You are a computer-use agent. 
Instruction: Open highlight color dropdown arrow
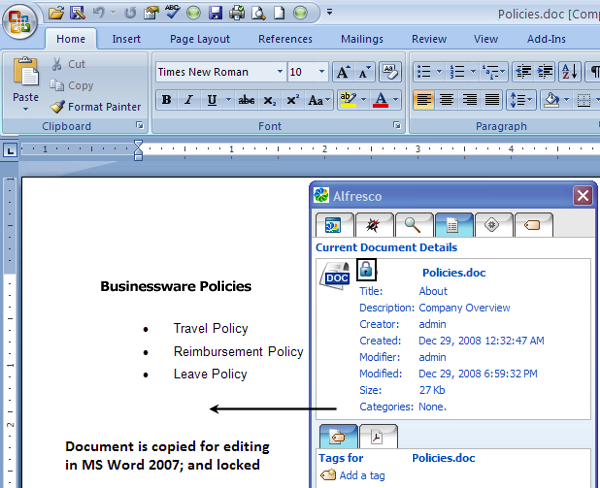point(364,100)
